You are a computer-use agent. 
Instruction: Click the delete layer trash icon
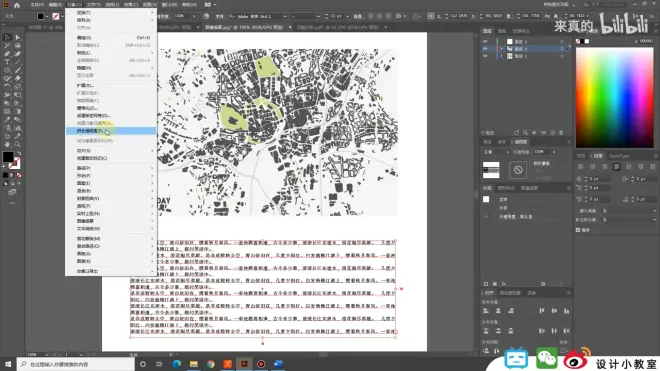coord(561,133)
